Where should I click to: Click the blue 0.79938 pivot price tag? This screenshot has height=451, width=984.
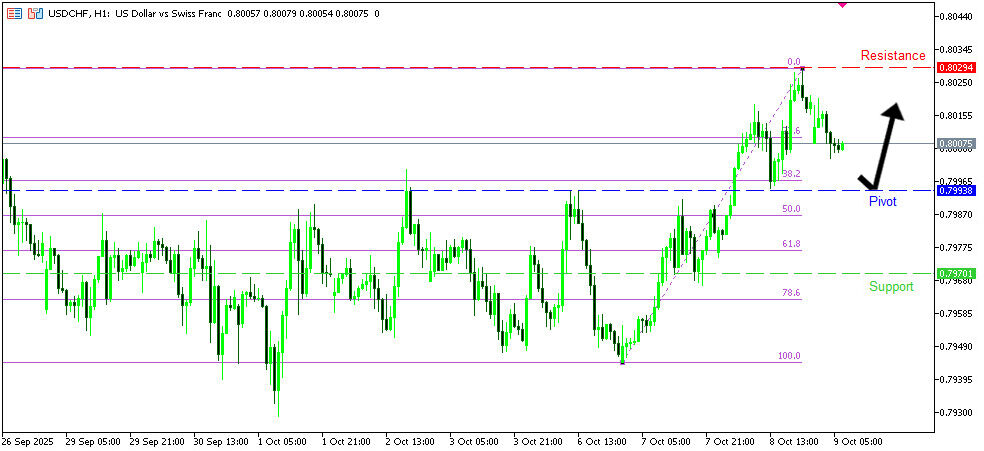pyautogui.click(x=957, y=190)
